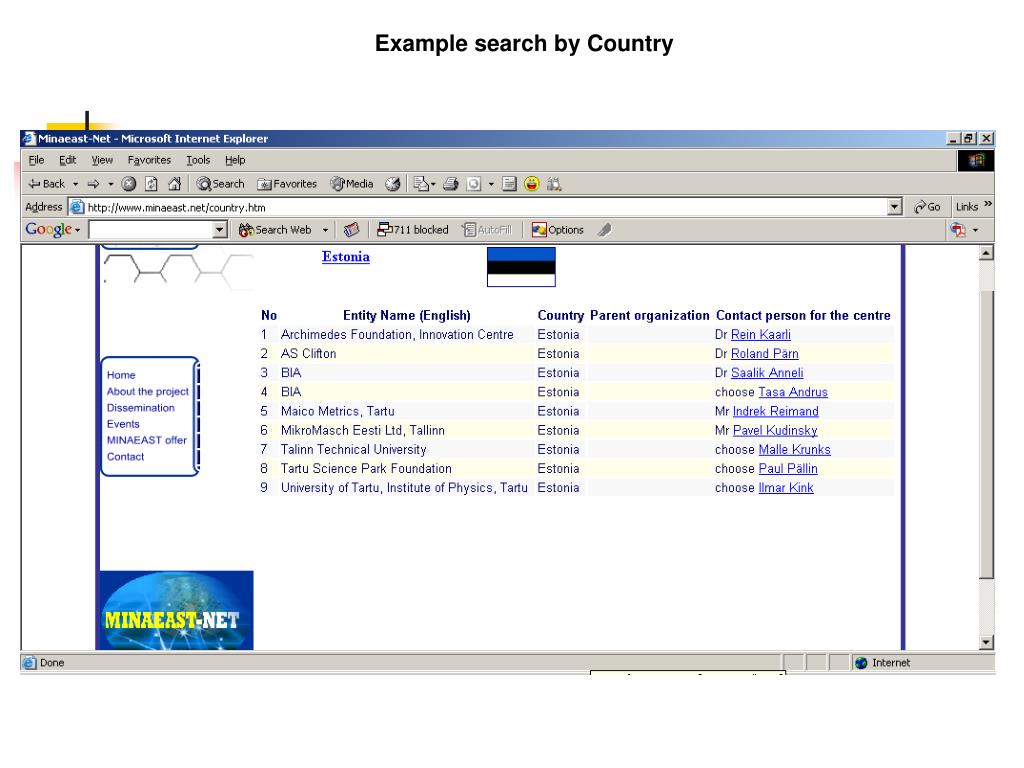Go forward with the Forward arrow

pyautogui.click(x=93, y=184)
